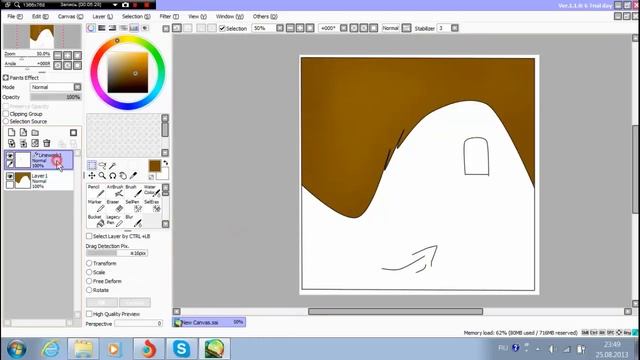Create a new layer folder
The height and width of the screenshot is (360, 640).
coord(35,133)
